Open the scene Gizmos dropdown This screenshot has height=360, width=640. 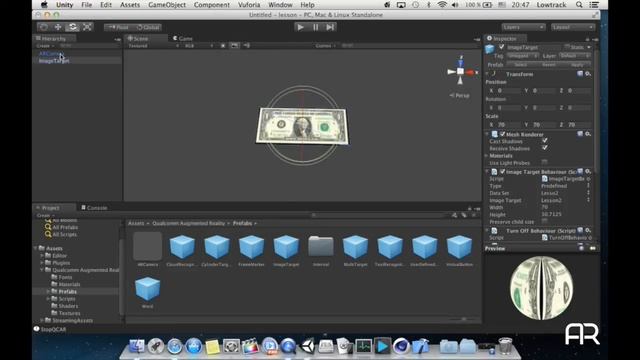click(325, 46)
